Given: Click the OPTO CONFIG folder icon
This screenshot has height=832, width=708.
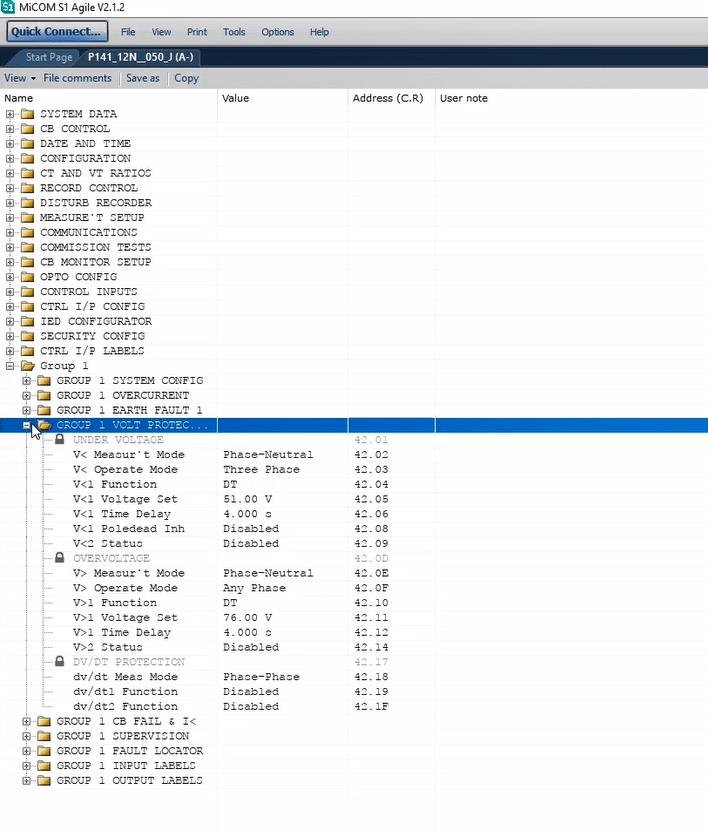Looking at the screenshot, I should click(28, 277).
